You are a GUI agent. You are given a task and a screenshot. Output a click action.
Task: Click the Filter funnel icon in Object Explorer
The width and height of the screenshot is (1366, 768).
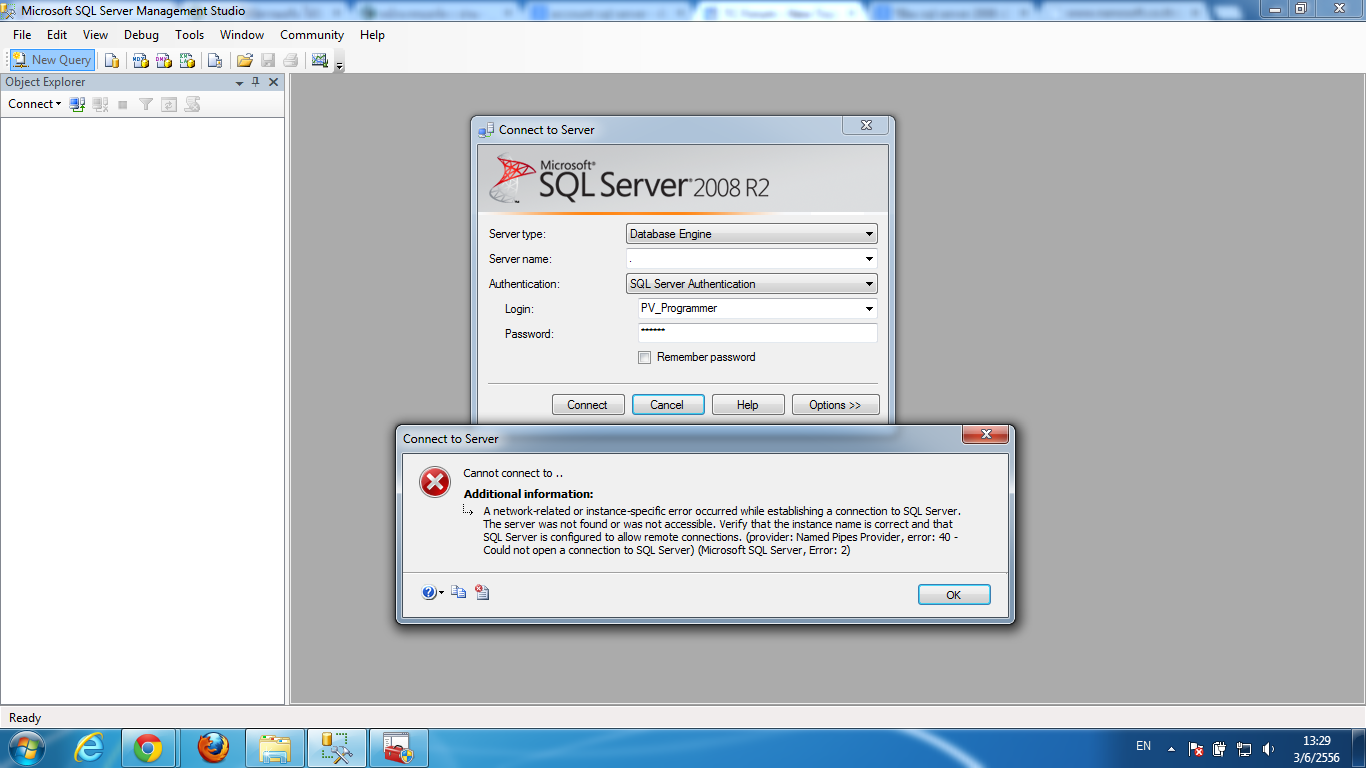pyautogui.click(x=146, y=104)
